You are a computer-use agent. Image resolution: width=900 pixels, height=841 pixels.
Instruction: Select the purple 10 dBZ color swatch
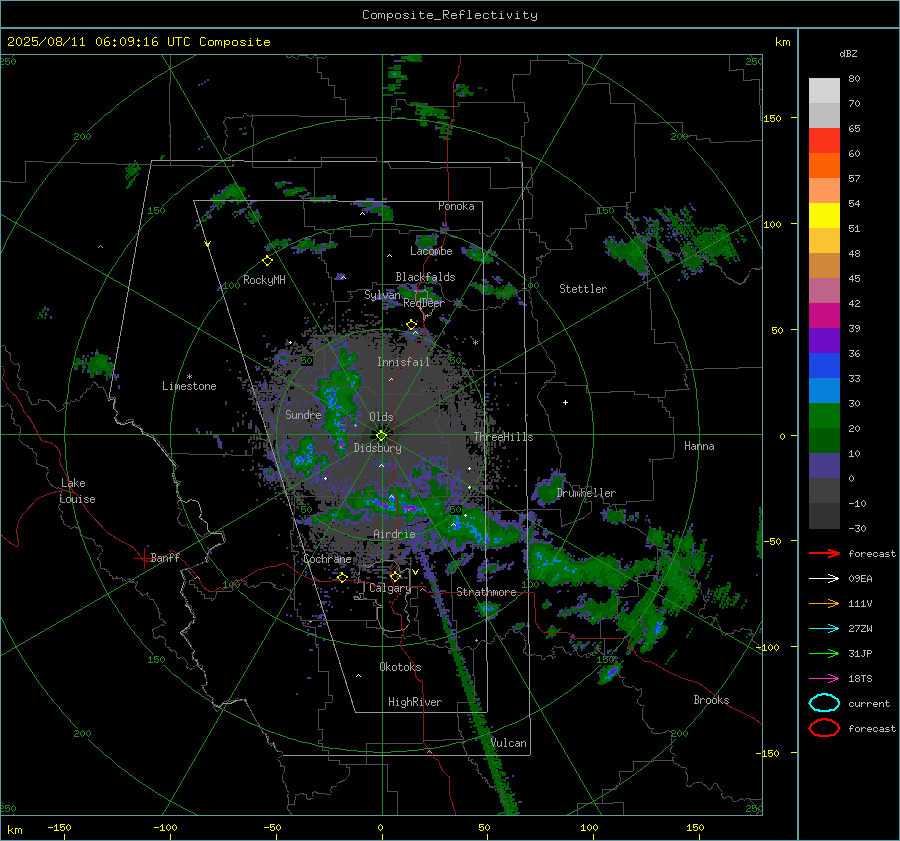(824, 465)
